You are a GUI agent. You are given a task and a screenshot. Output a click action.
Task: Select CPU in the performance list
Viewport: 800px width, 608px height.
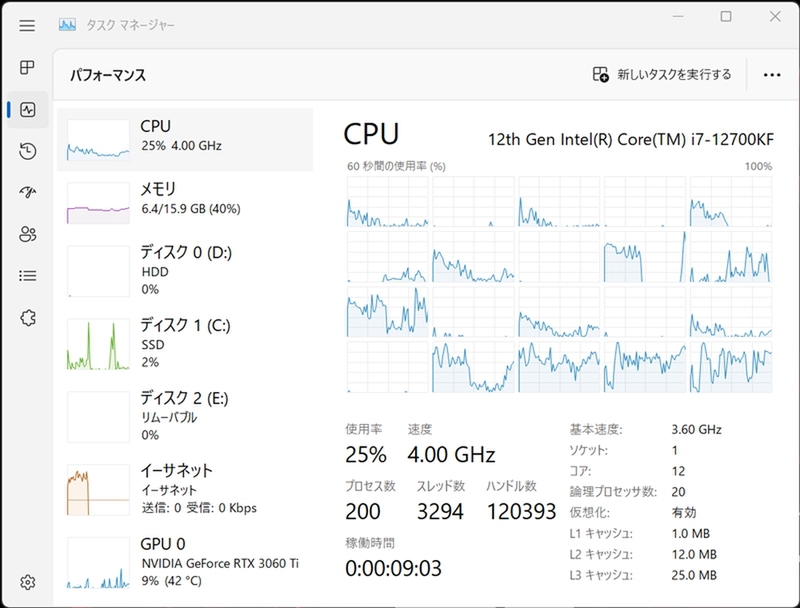coord(185,138)
